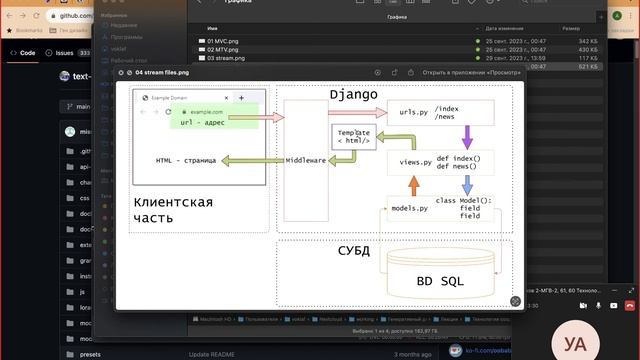Image resolution: width=640 pixels, height=360 pixels.
Task: Click the repository owner avatar next to 'text-'
Action: click(64, 76)
